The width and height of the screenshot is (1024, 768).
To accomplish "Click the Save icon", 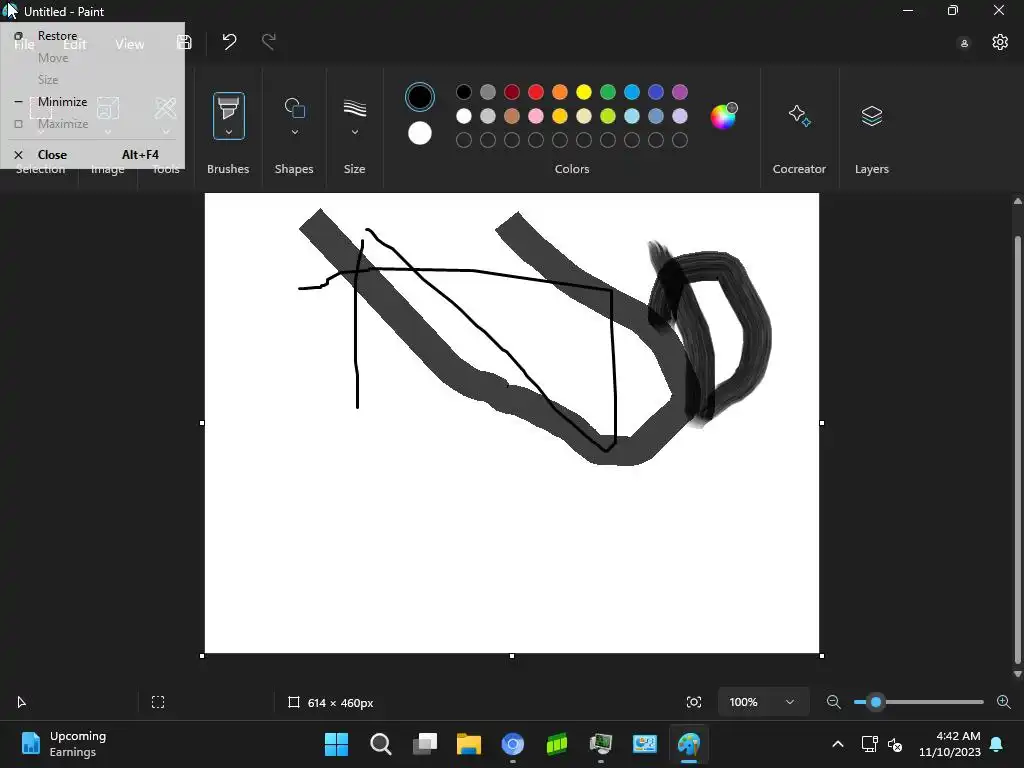I will [184, 42].
